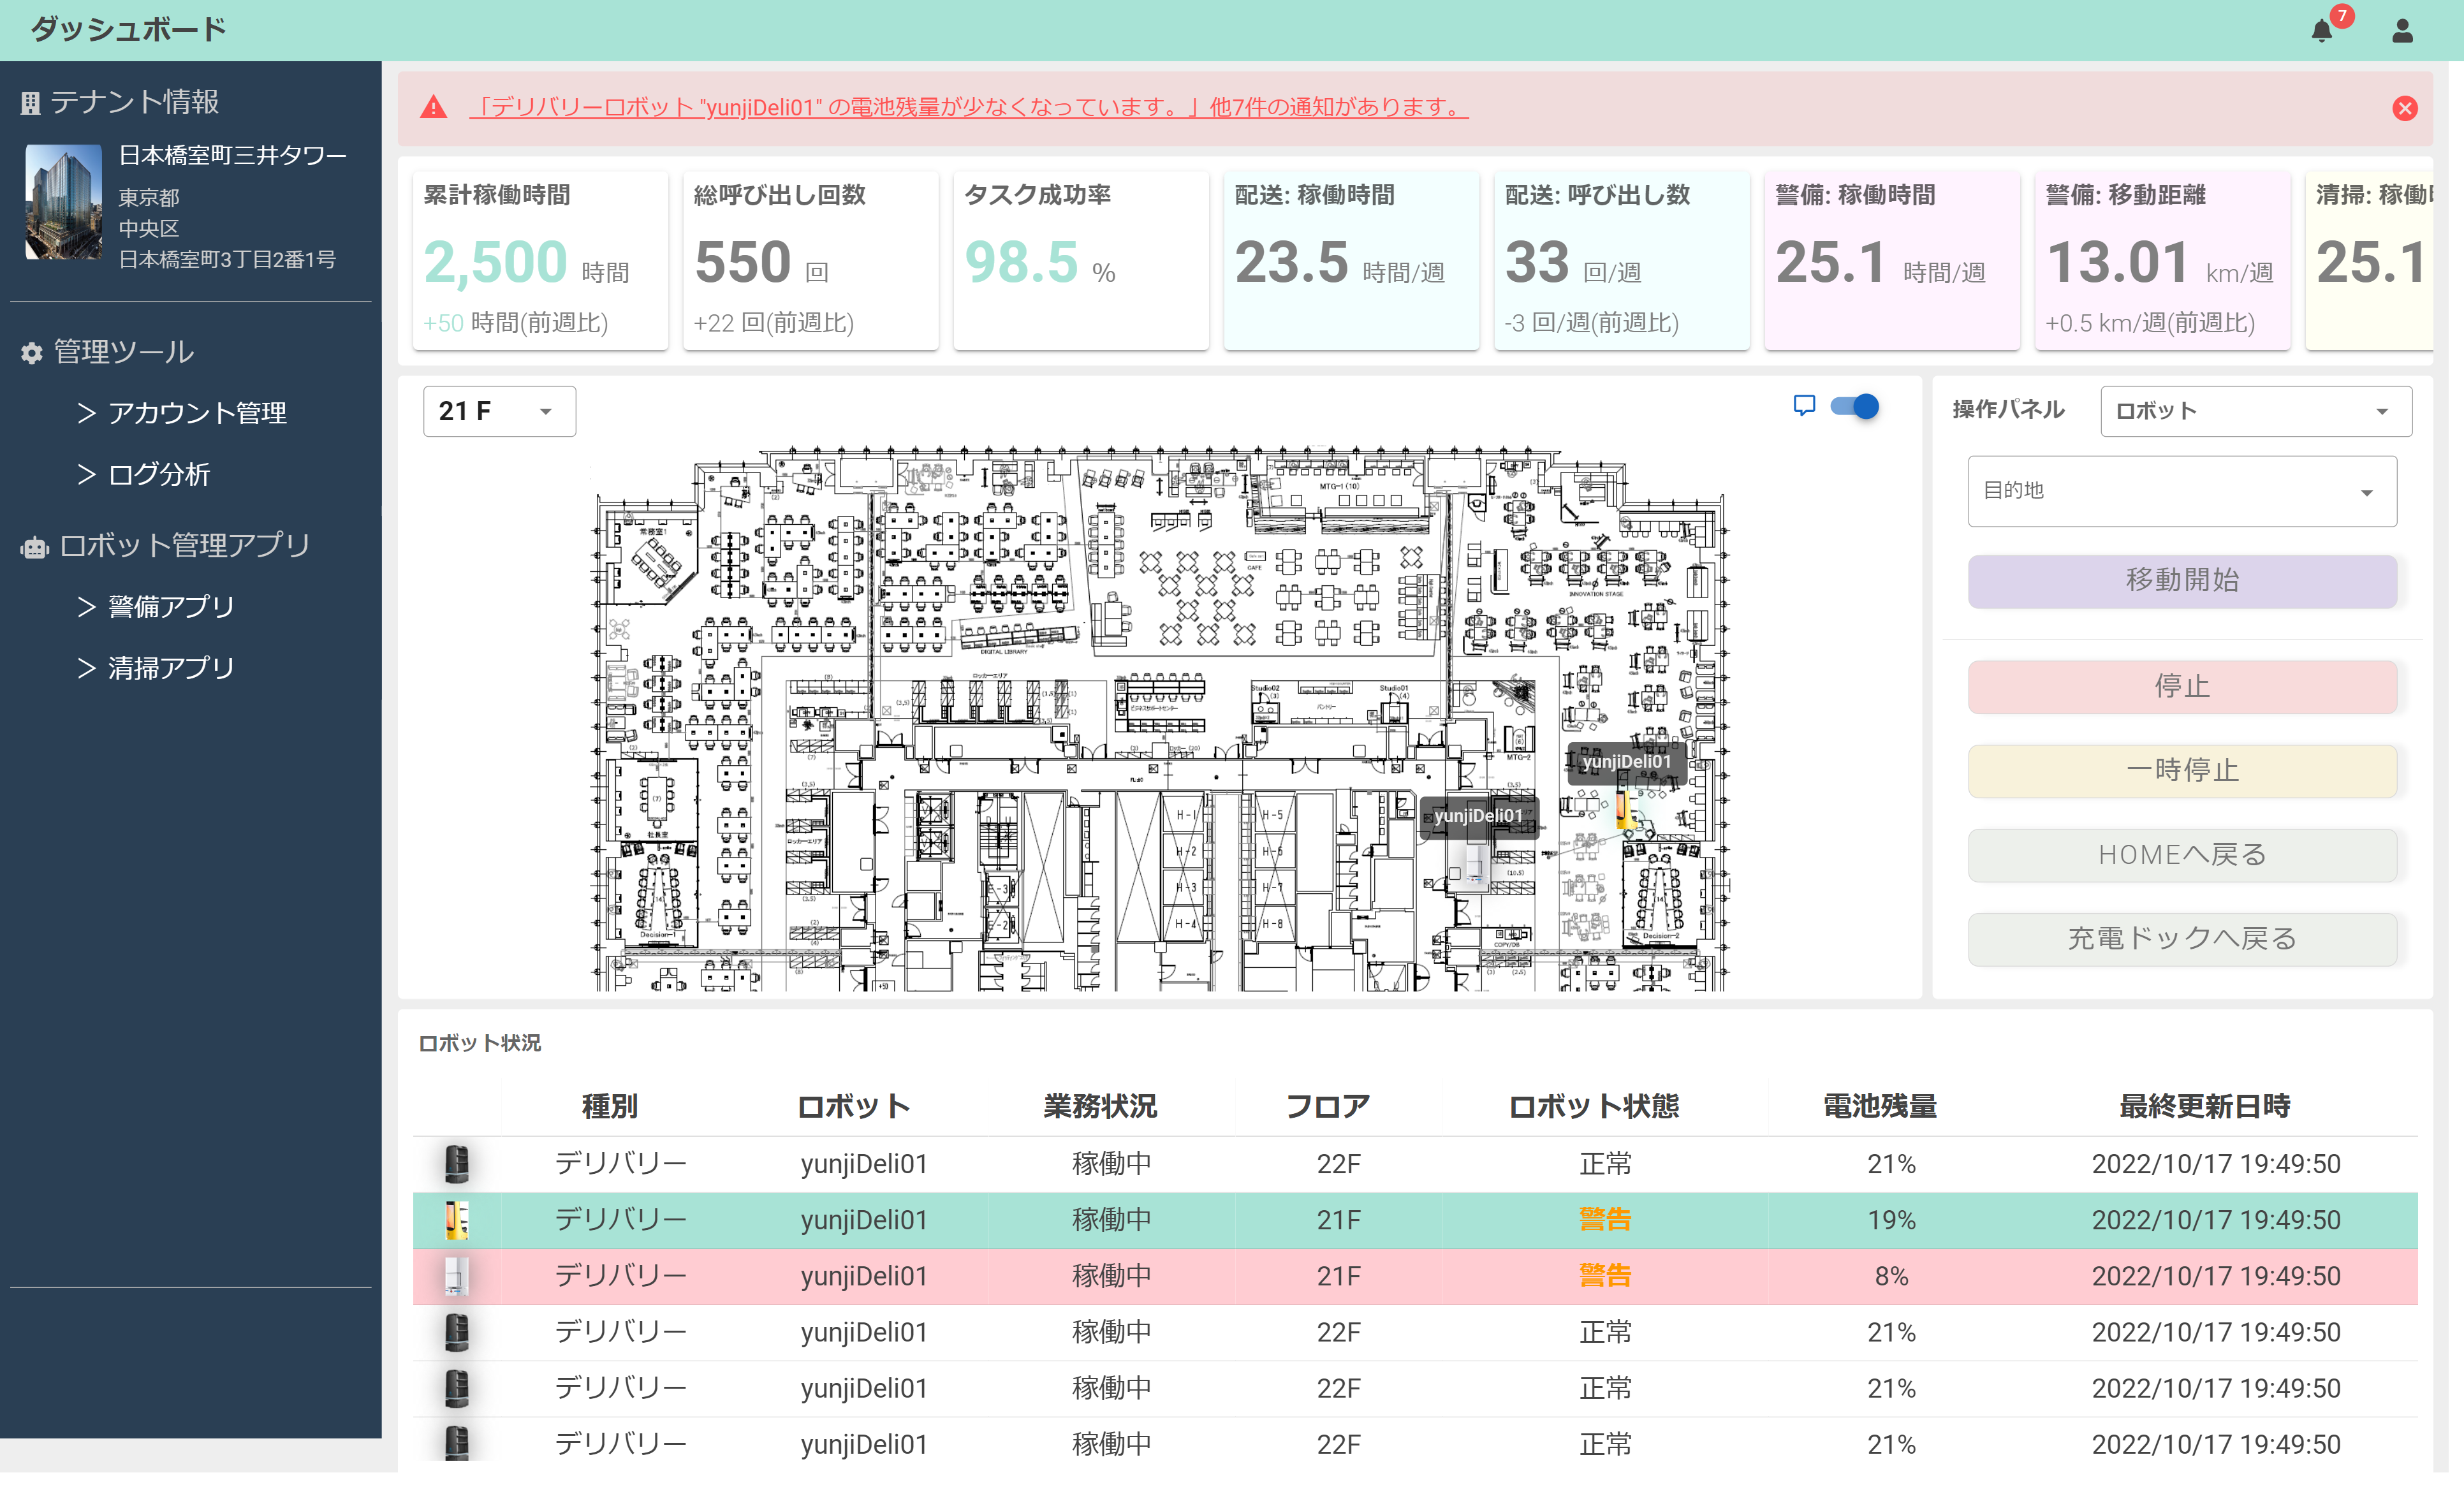2464x1492 pixels.
Task: Click the user account profile icon
Action: pos(2402,31)
